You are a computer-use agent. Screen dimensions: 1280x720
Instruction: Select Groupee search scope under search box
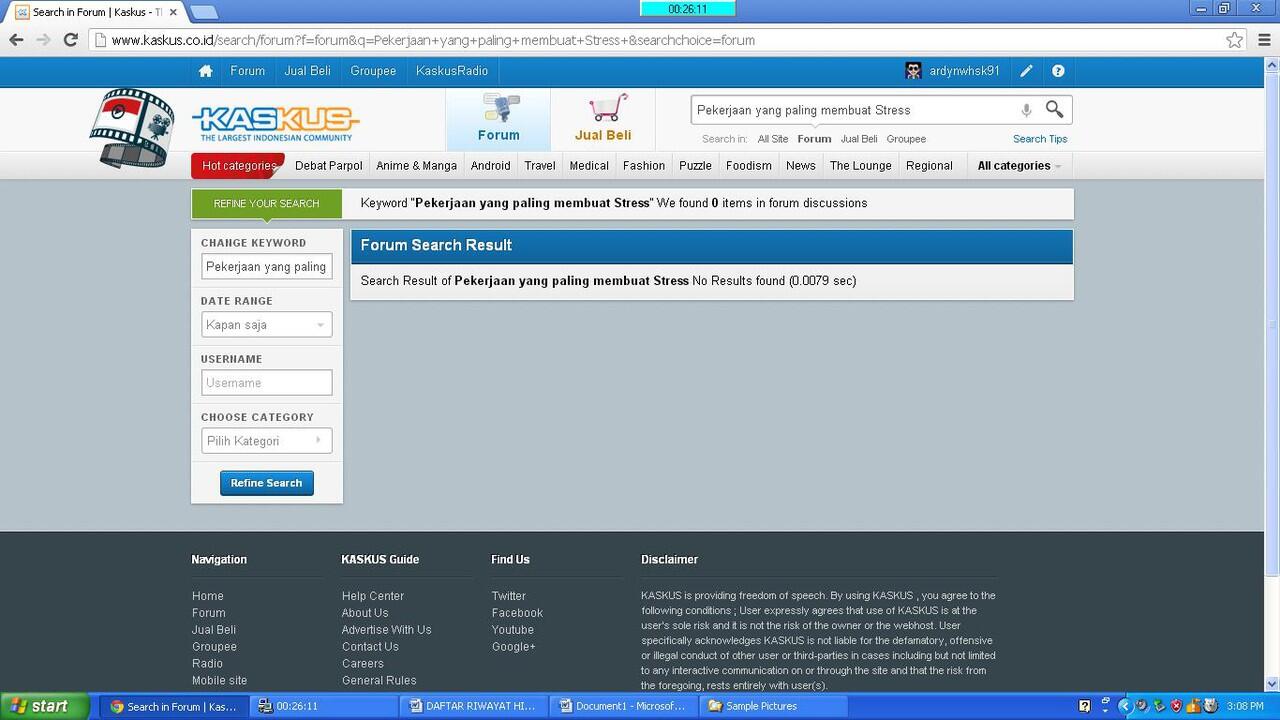[906, 139]
